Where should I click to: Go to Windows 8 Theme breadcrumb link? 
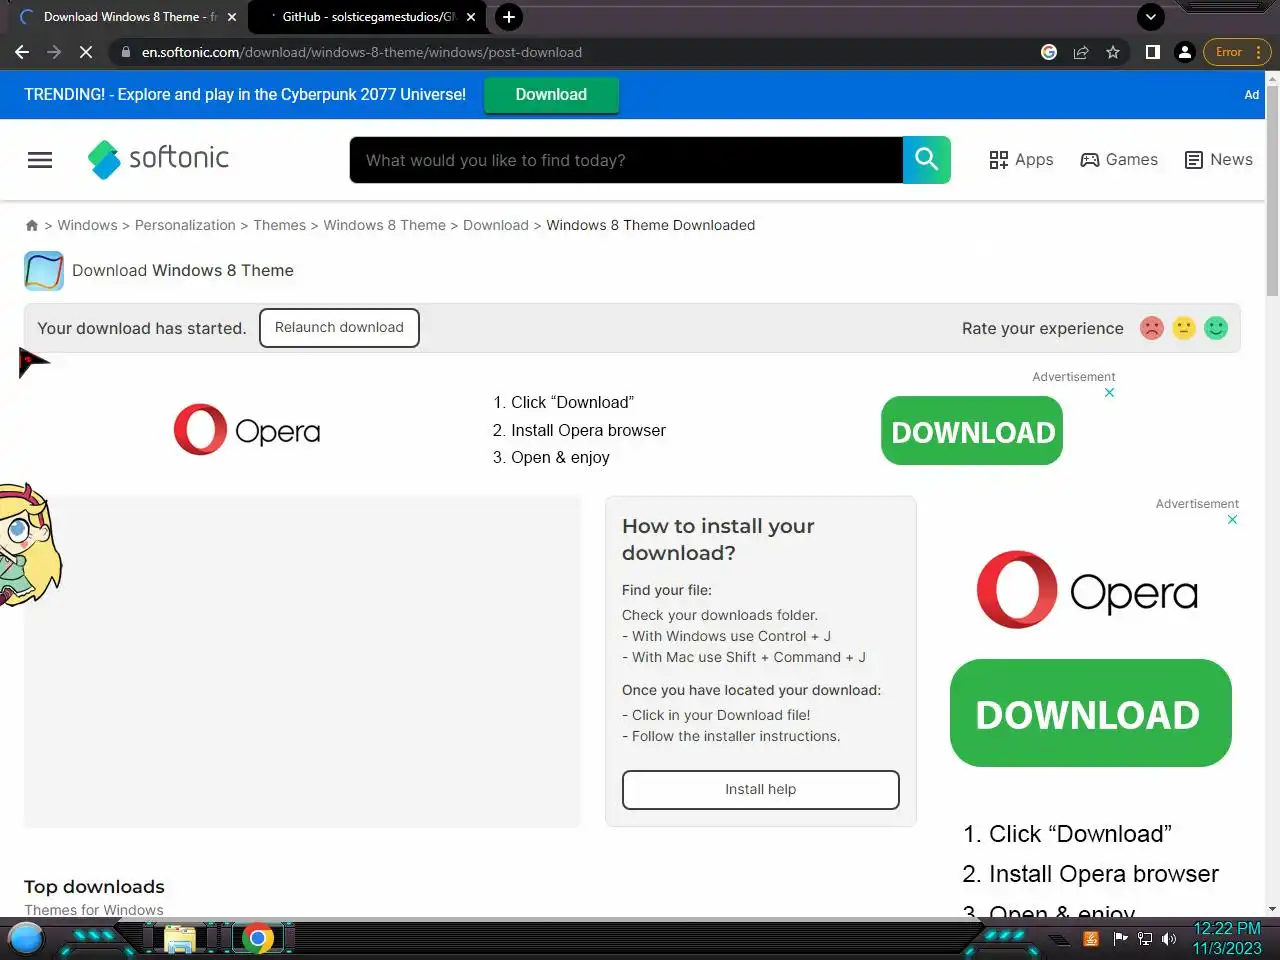[384, 226]
